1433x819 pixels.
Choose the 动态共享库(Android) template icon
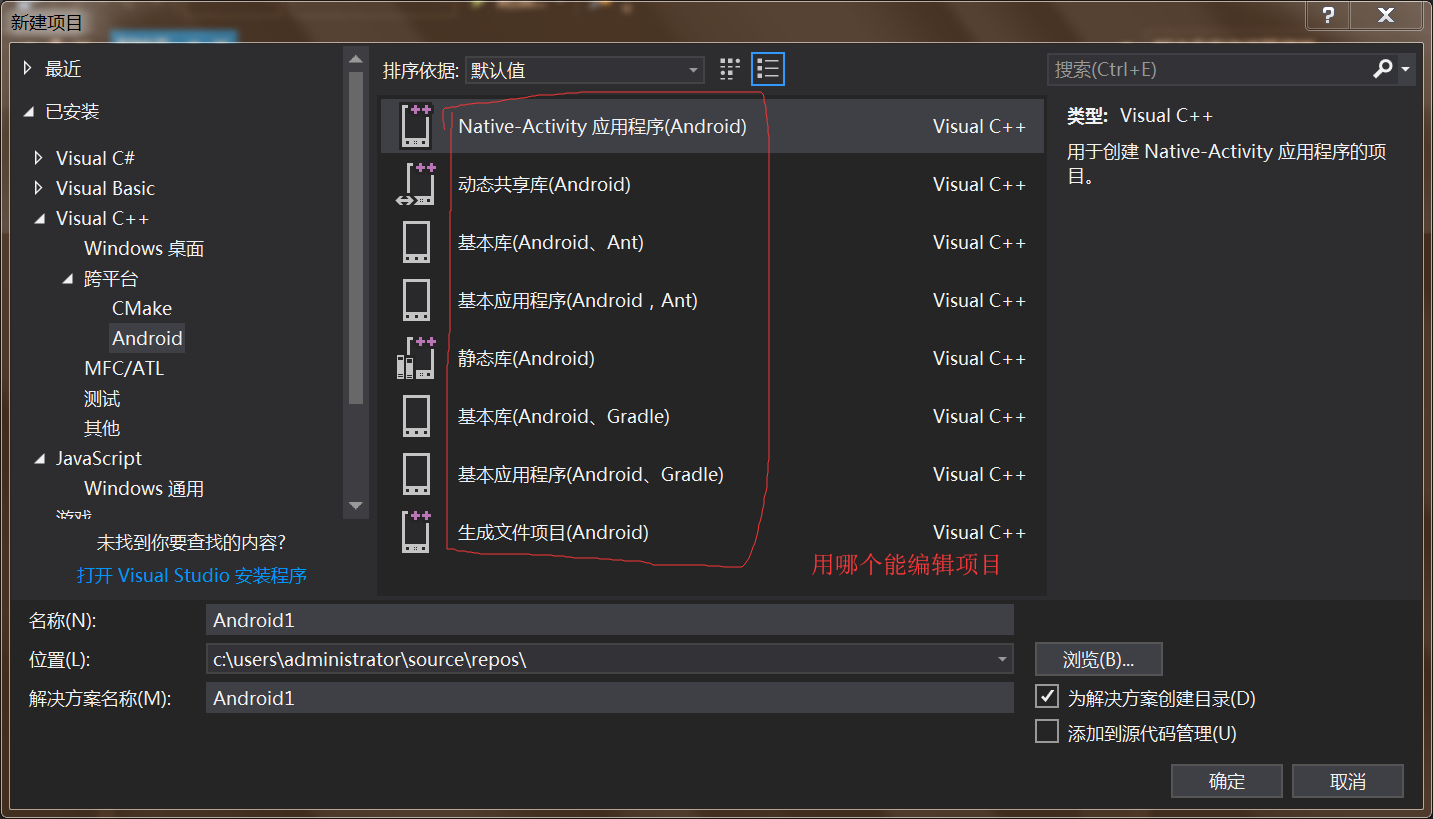point(416,184)
